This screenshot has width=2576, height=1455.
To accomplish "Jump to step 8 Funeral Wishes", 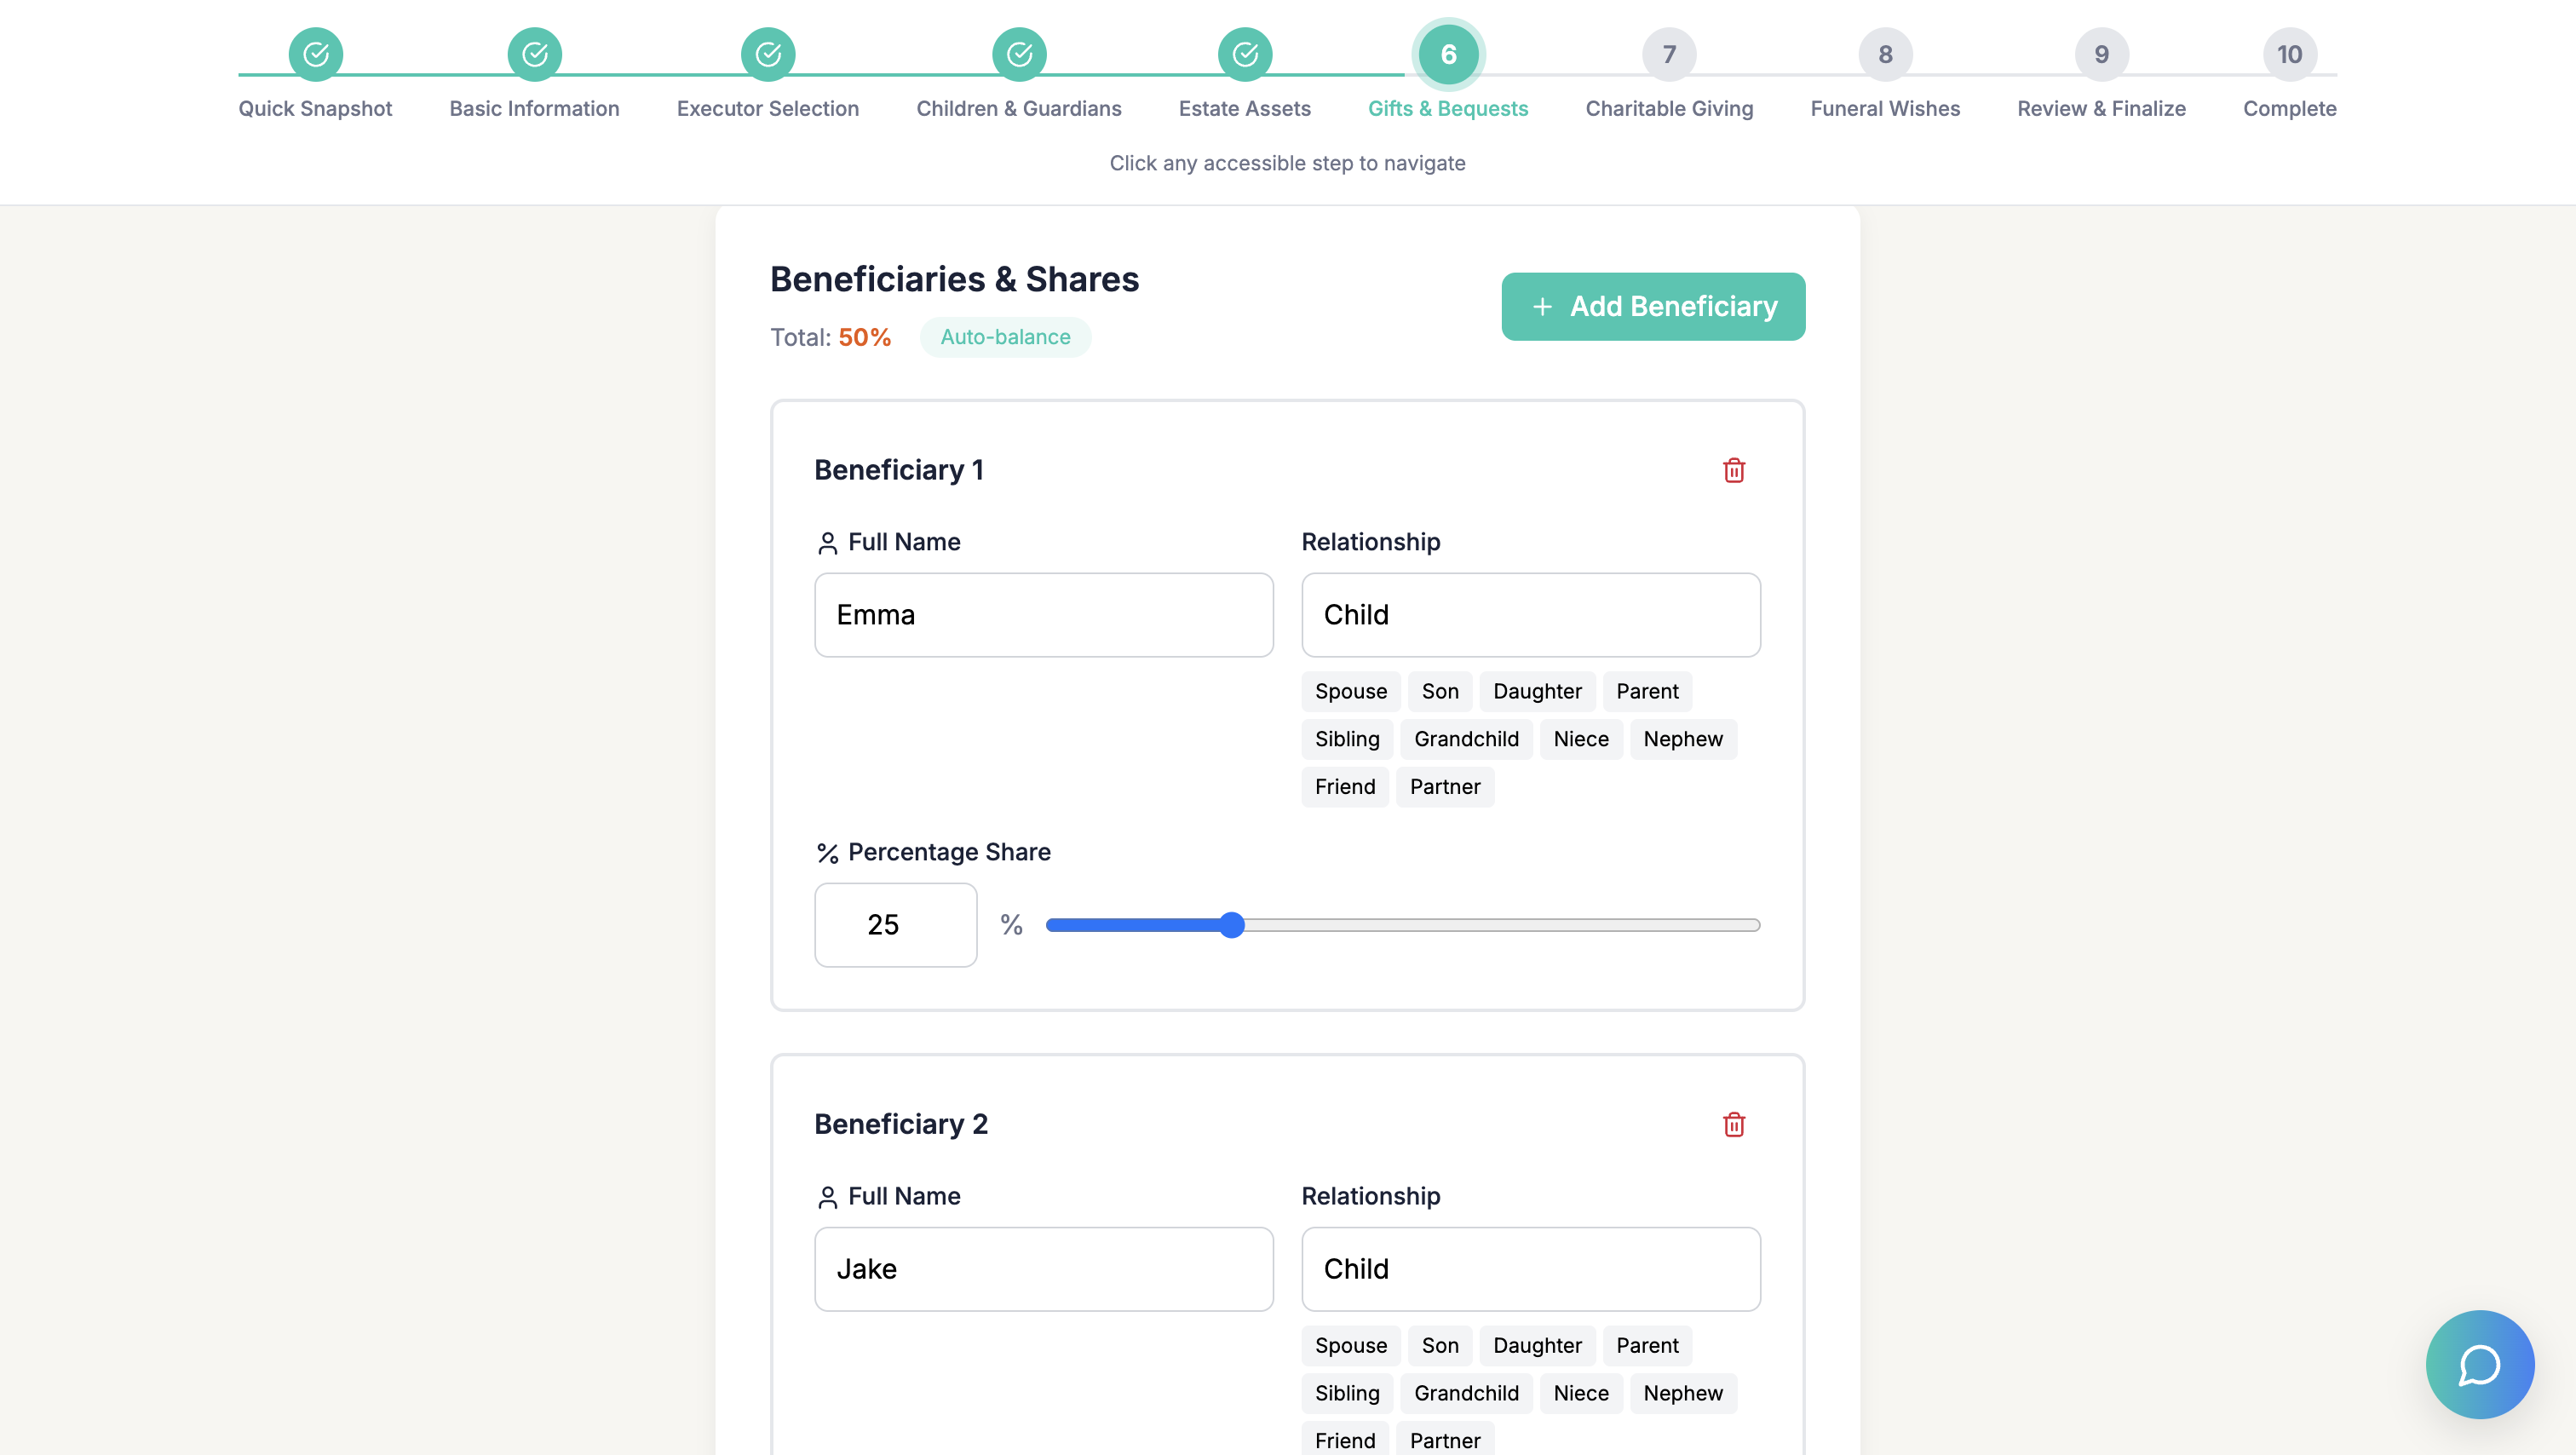I will [1884, 54].
